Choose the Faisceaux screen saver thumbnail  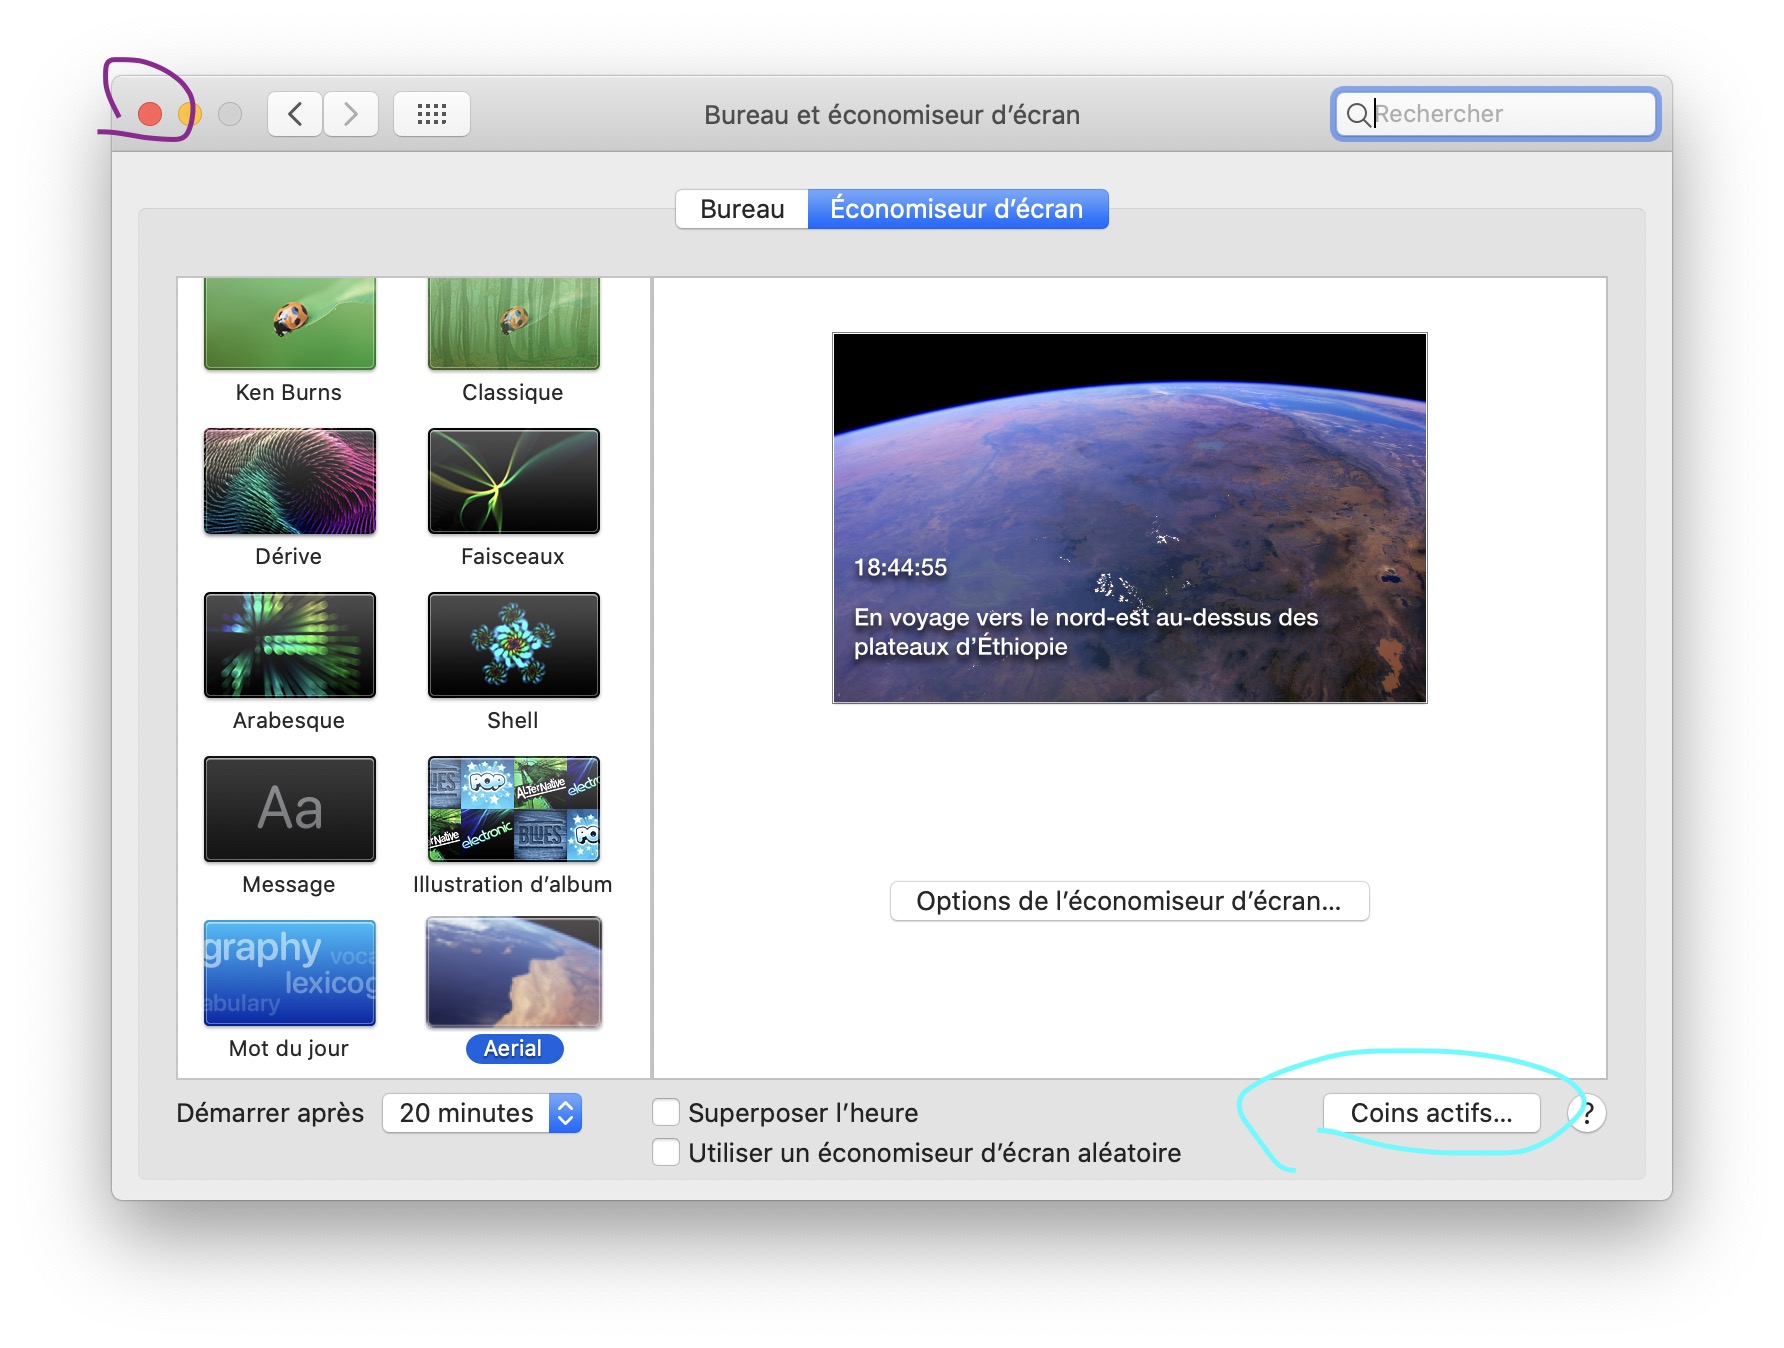coord(514,481)
